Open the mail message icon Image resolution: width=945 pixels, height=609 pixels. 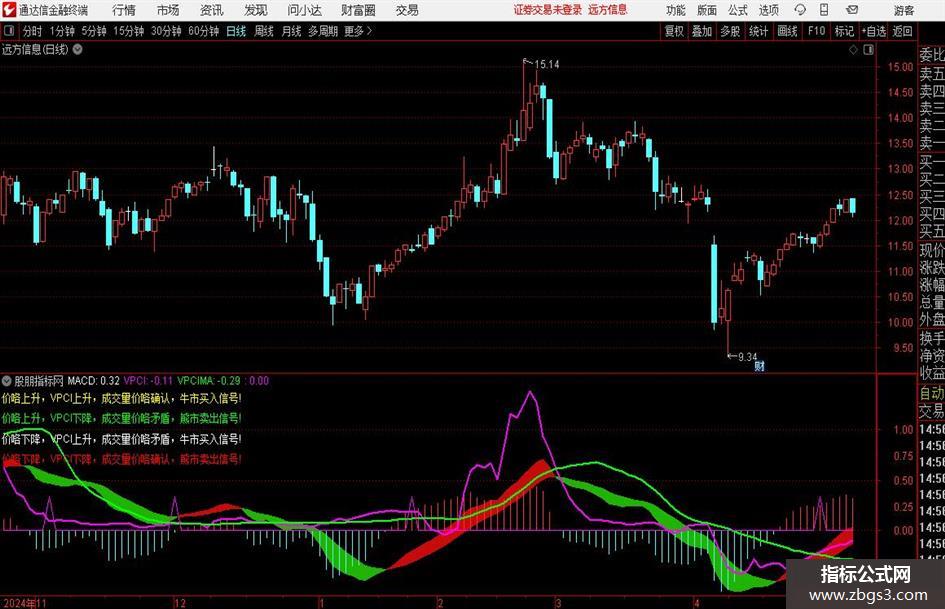click(x=852, y=10)
